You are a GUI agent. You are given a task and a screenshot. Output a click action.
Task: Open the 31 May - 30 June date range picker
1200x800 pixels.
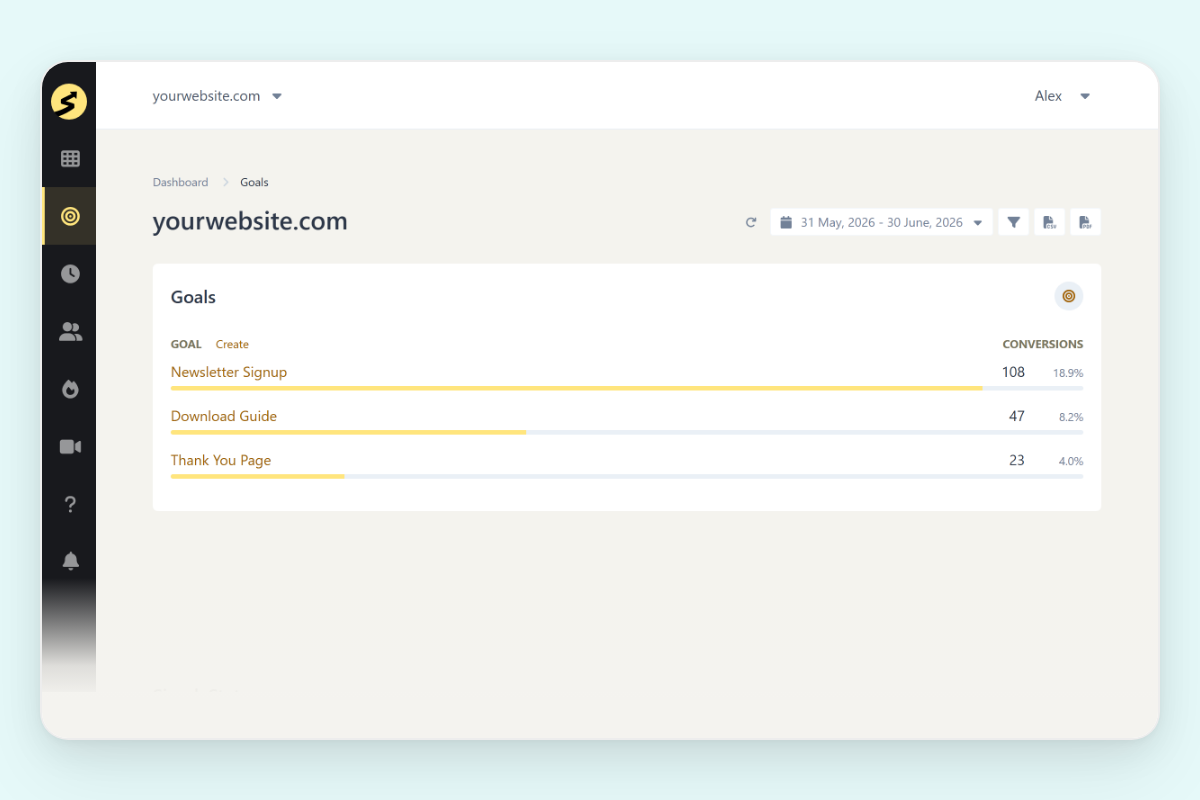click(x=881, y=222)
